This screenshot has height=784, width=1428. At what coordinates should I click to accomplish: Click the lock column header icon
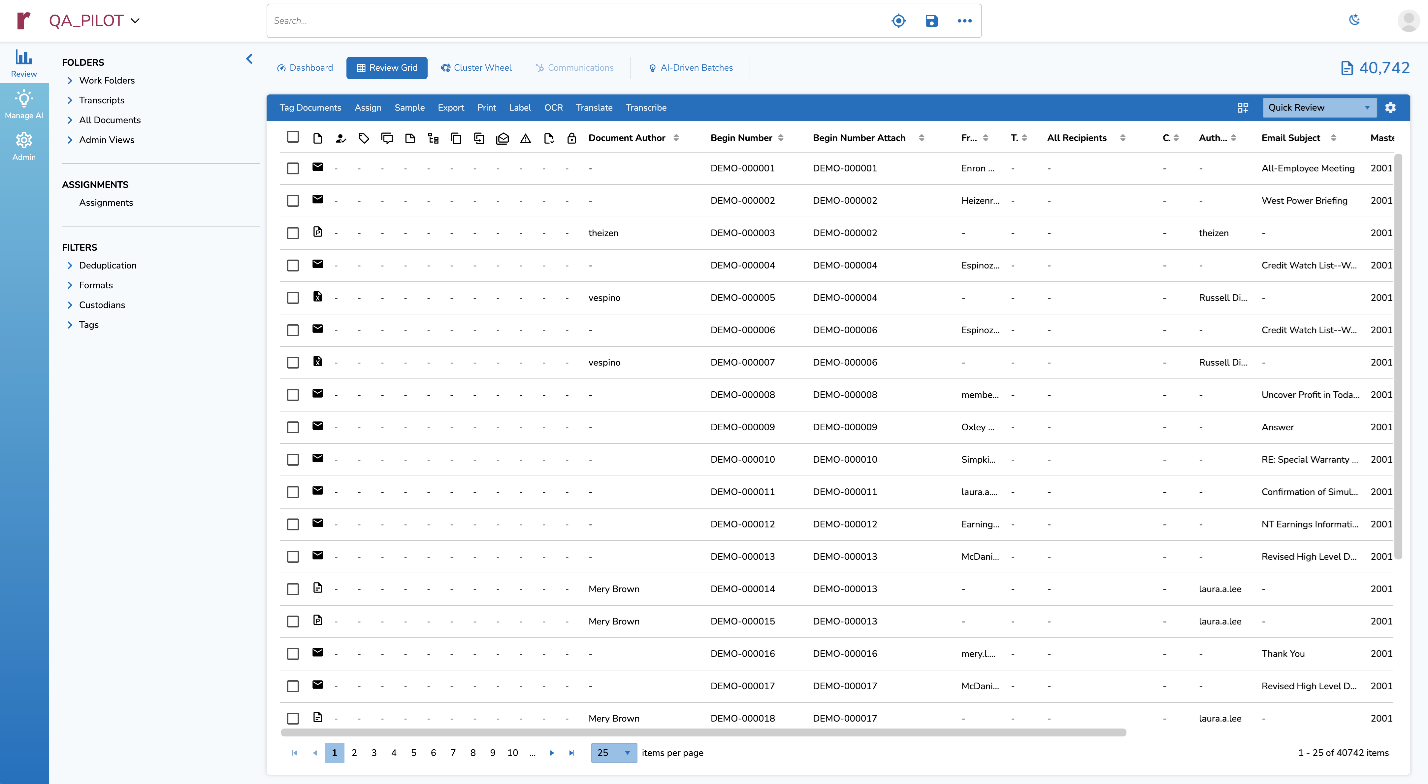coord(571,138)
